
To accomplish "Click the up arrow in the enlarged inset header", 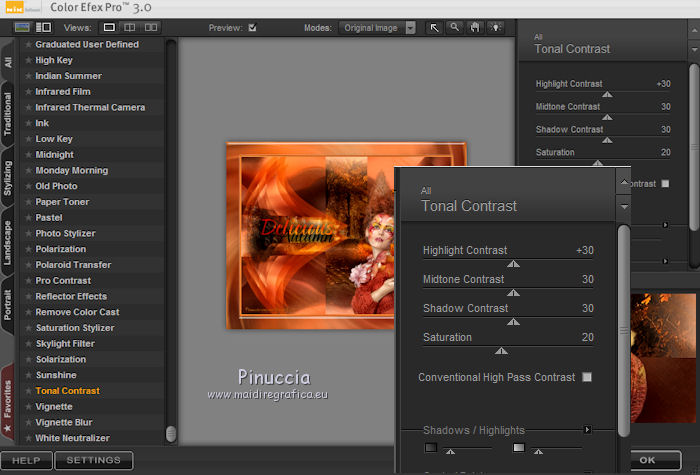I will coord(624,182).
